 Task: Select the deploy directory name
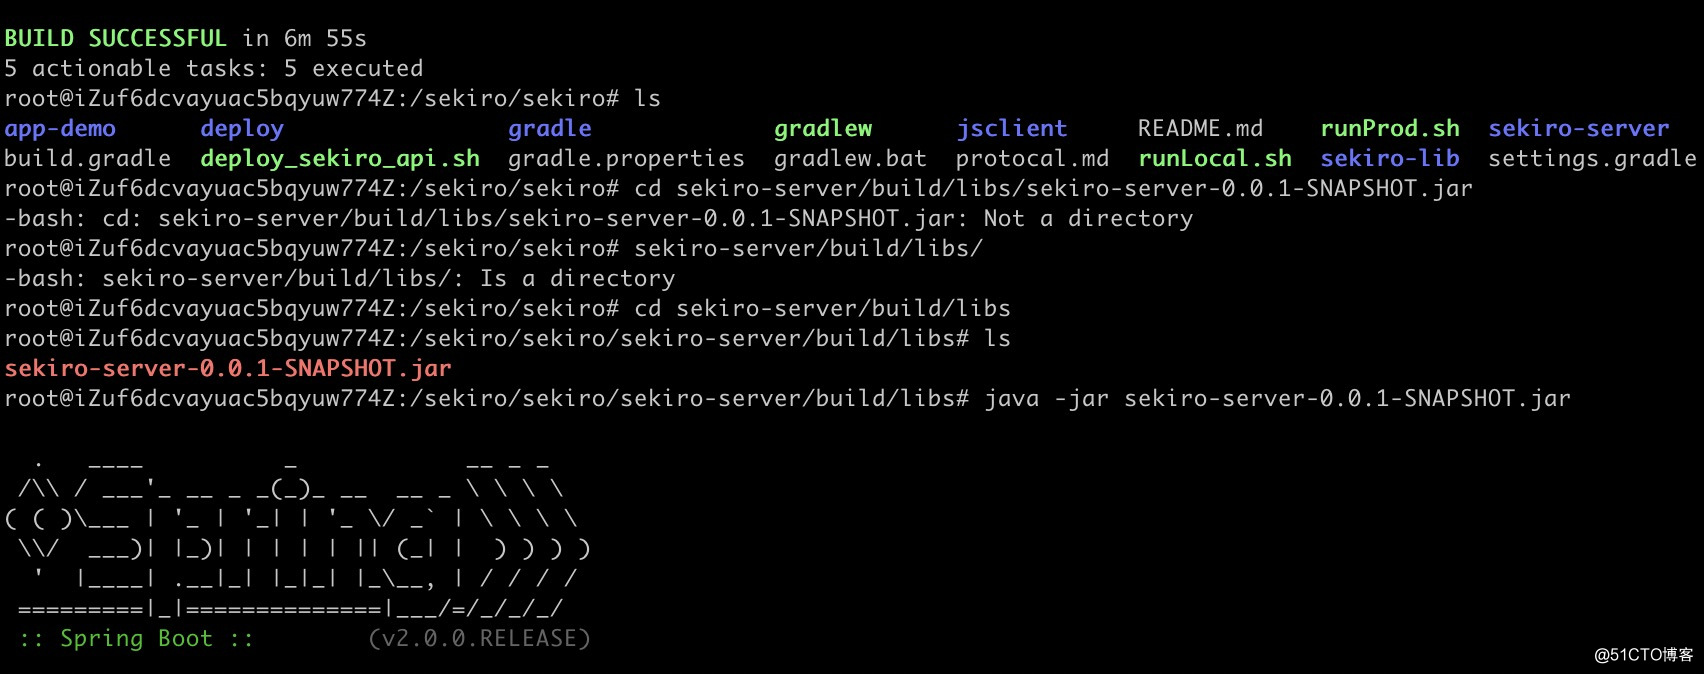(242, 129)
